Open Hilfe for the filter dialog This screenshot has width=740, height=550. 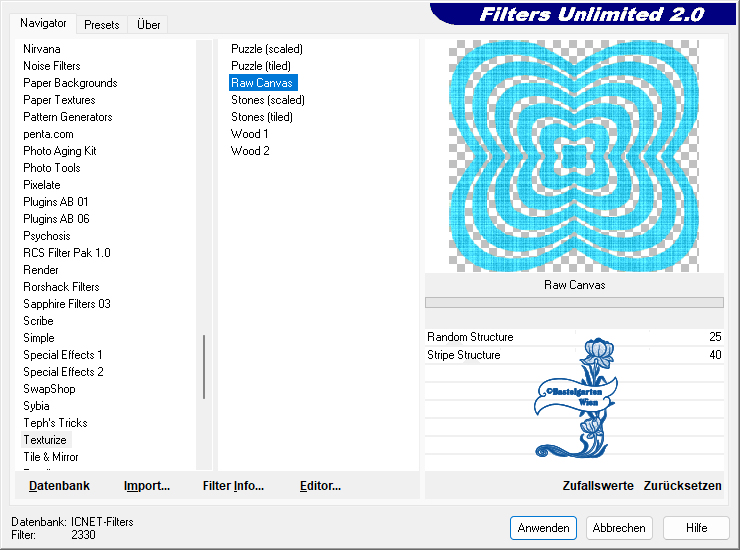pyautogui.click(x=697, y=528)
